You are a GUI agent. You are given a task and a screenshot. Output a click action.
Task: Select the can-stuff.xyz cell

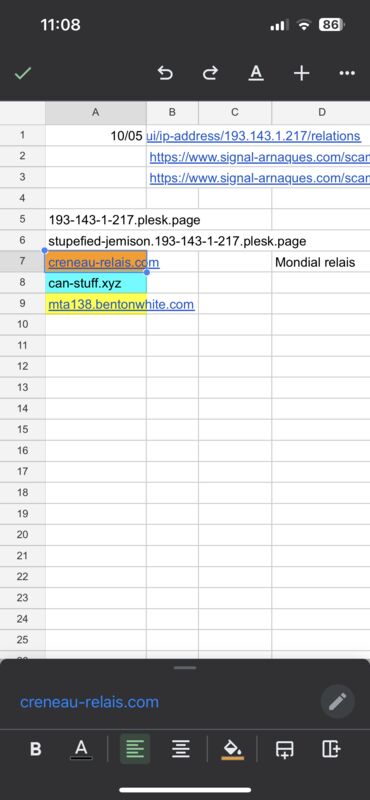click(96, 283)
